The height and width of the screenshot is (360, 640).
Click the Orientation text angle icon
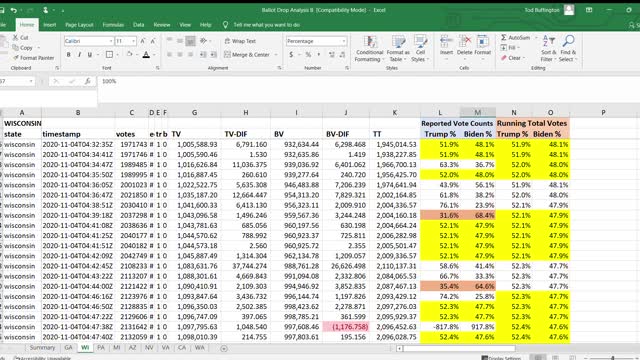click(203, 41)
